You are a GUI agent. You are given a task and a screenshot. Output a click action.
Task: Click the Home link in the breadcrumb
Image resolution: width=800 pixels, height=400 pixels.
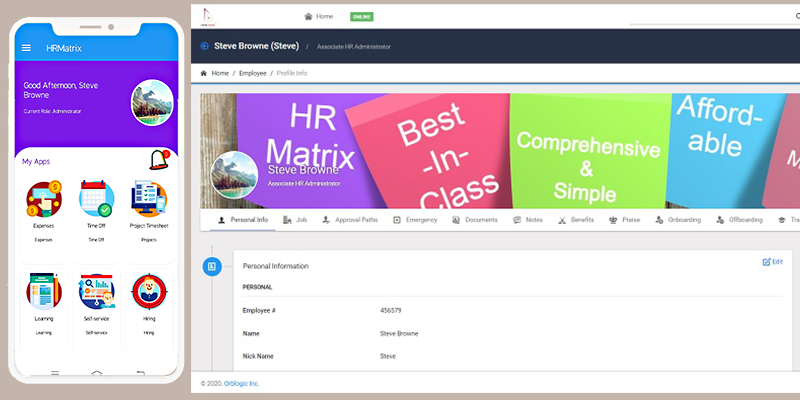click(220, 73)
